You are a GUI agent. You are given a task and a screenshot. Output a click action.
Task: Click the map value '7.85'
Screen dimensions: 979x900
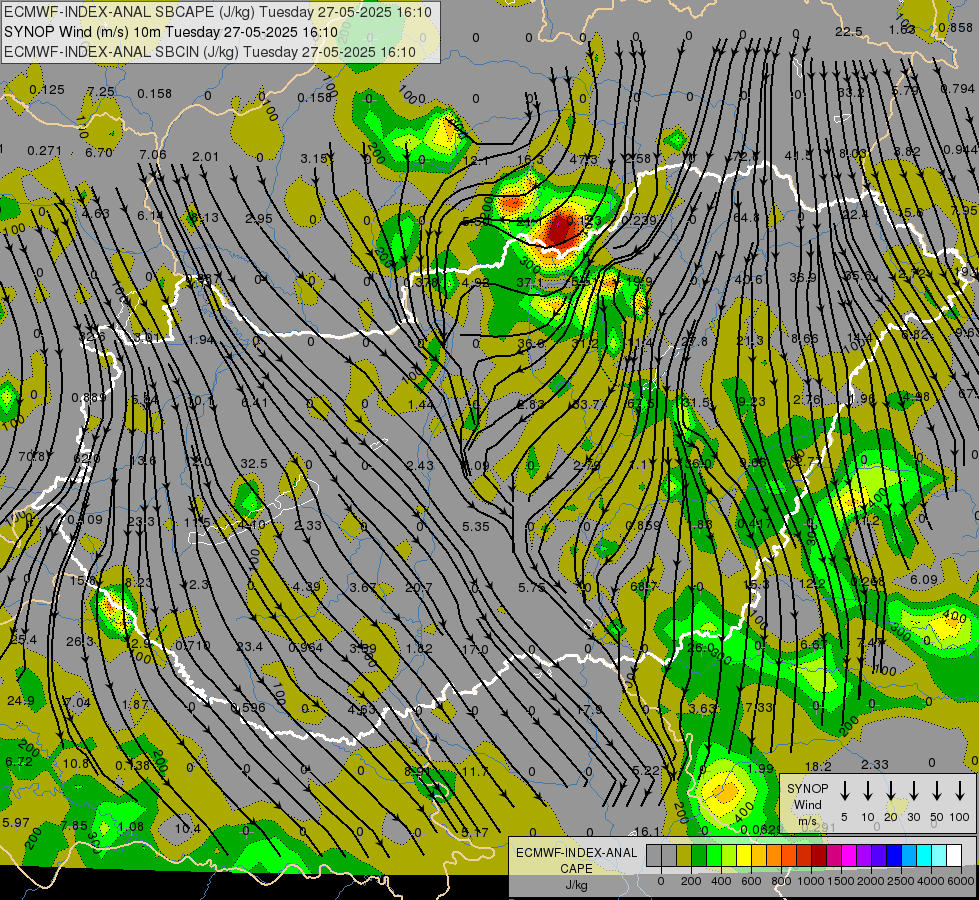pos(74,825)
